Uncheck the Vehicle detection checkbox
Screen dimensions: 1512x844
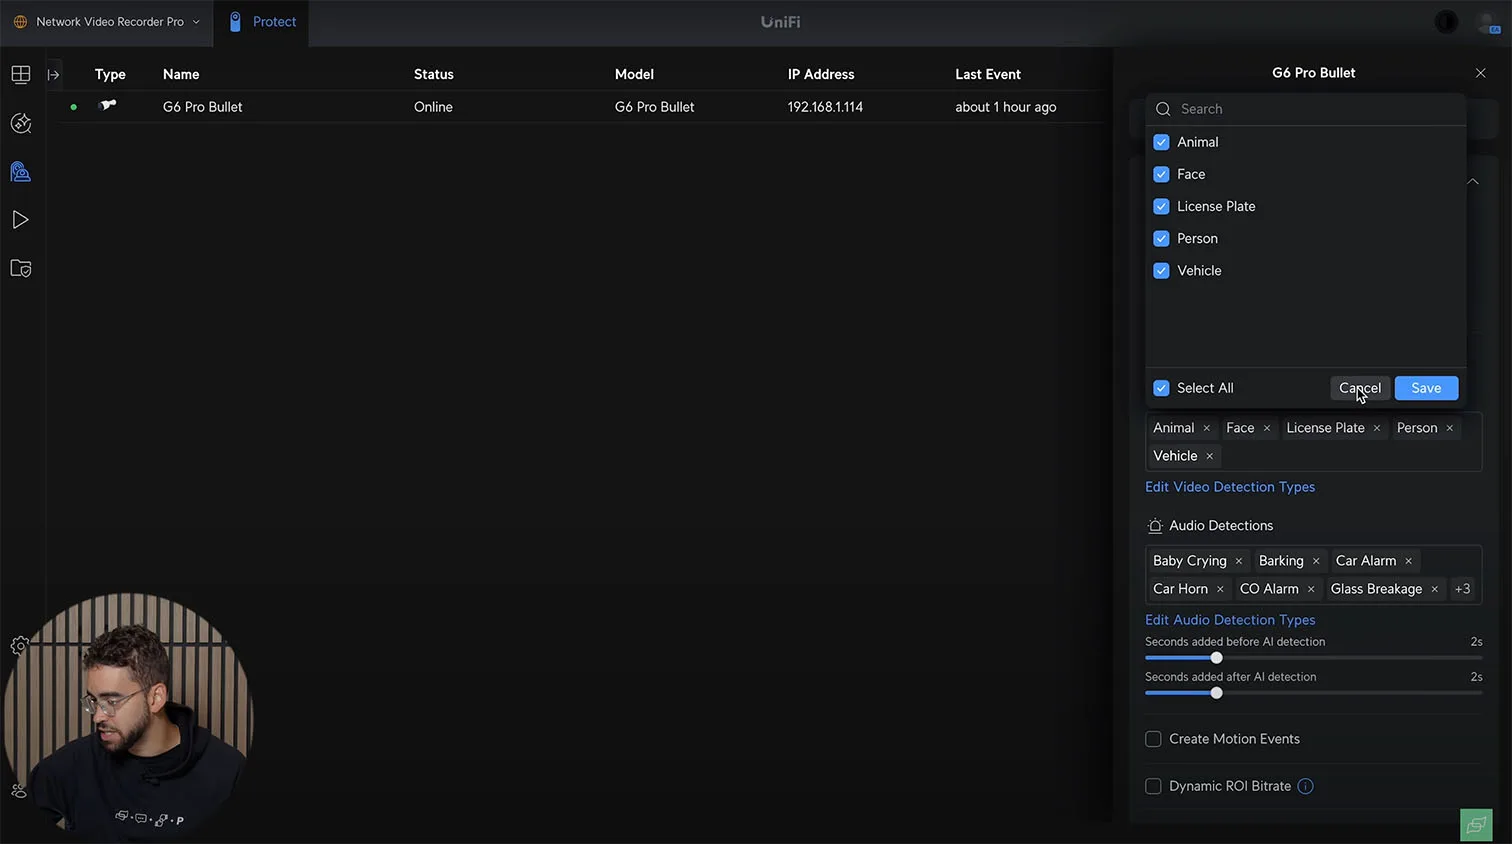coord(1161,270)
